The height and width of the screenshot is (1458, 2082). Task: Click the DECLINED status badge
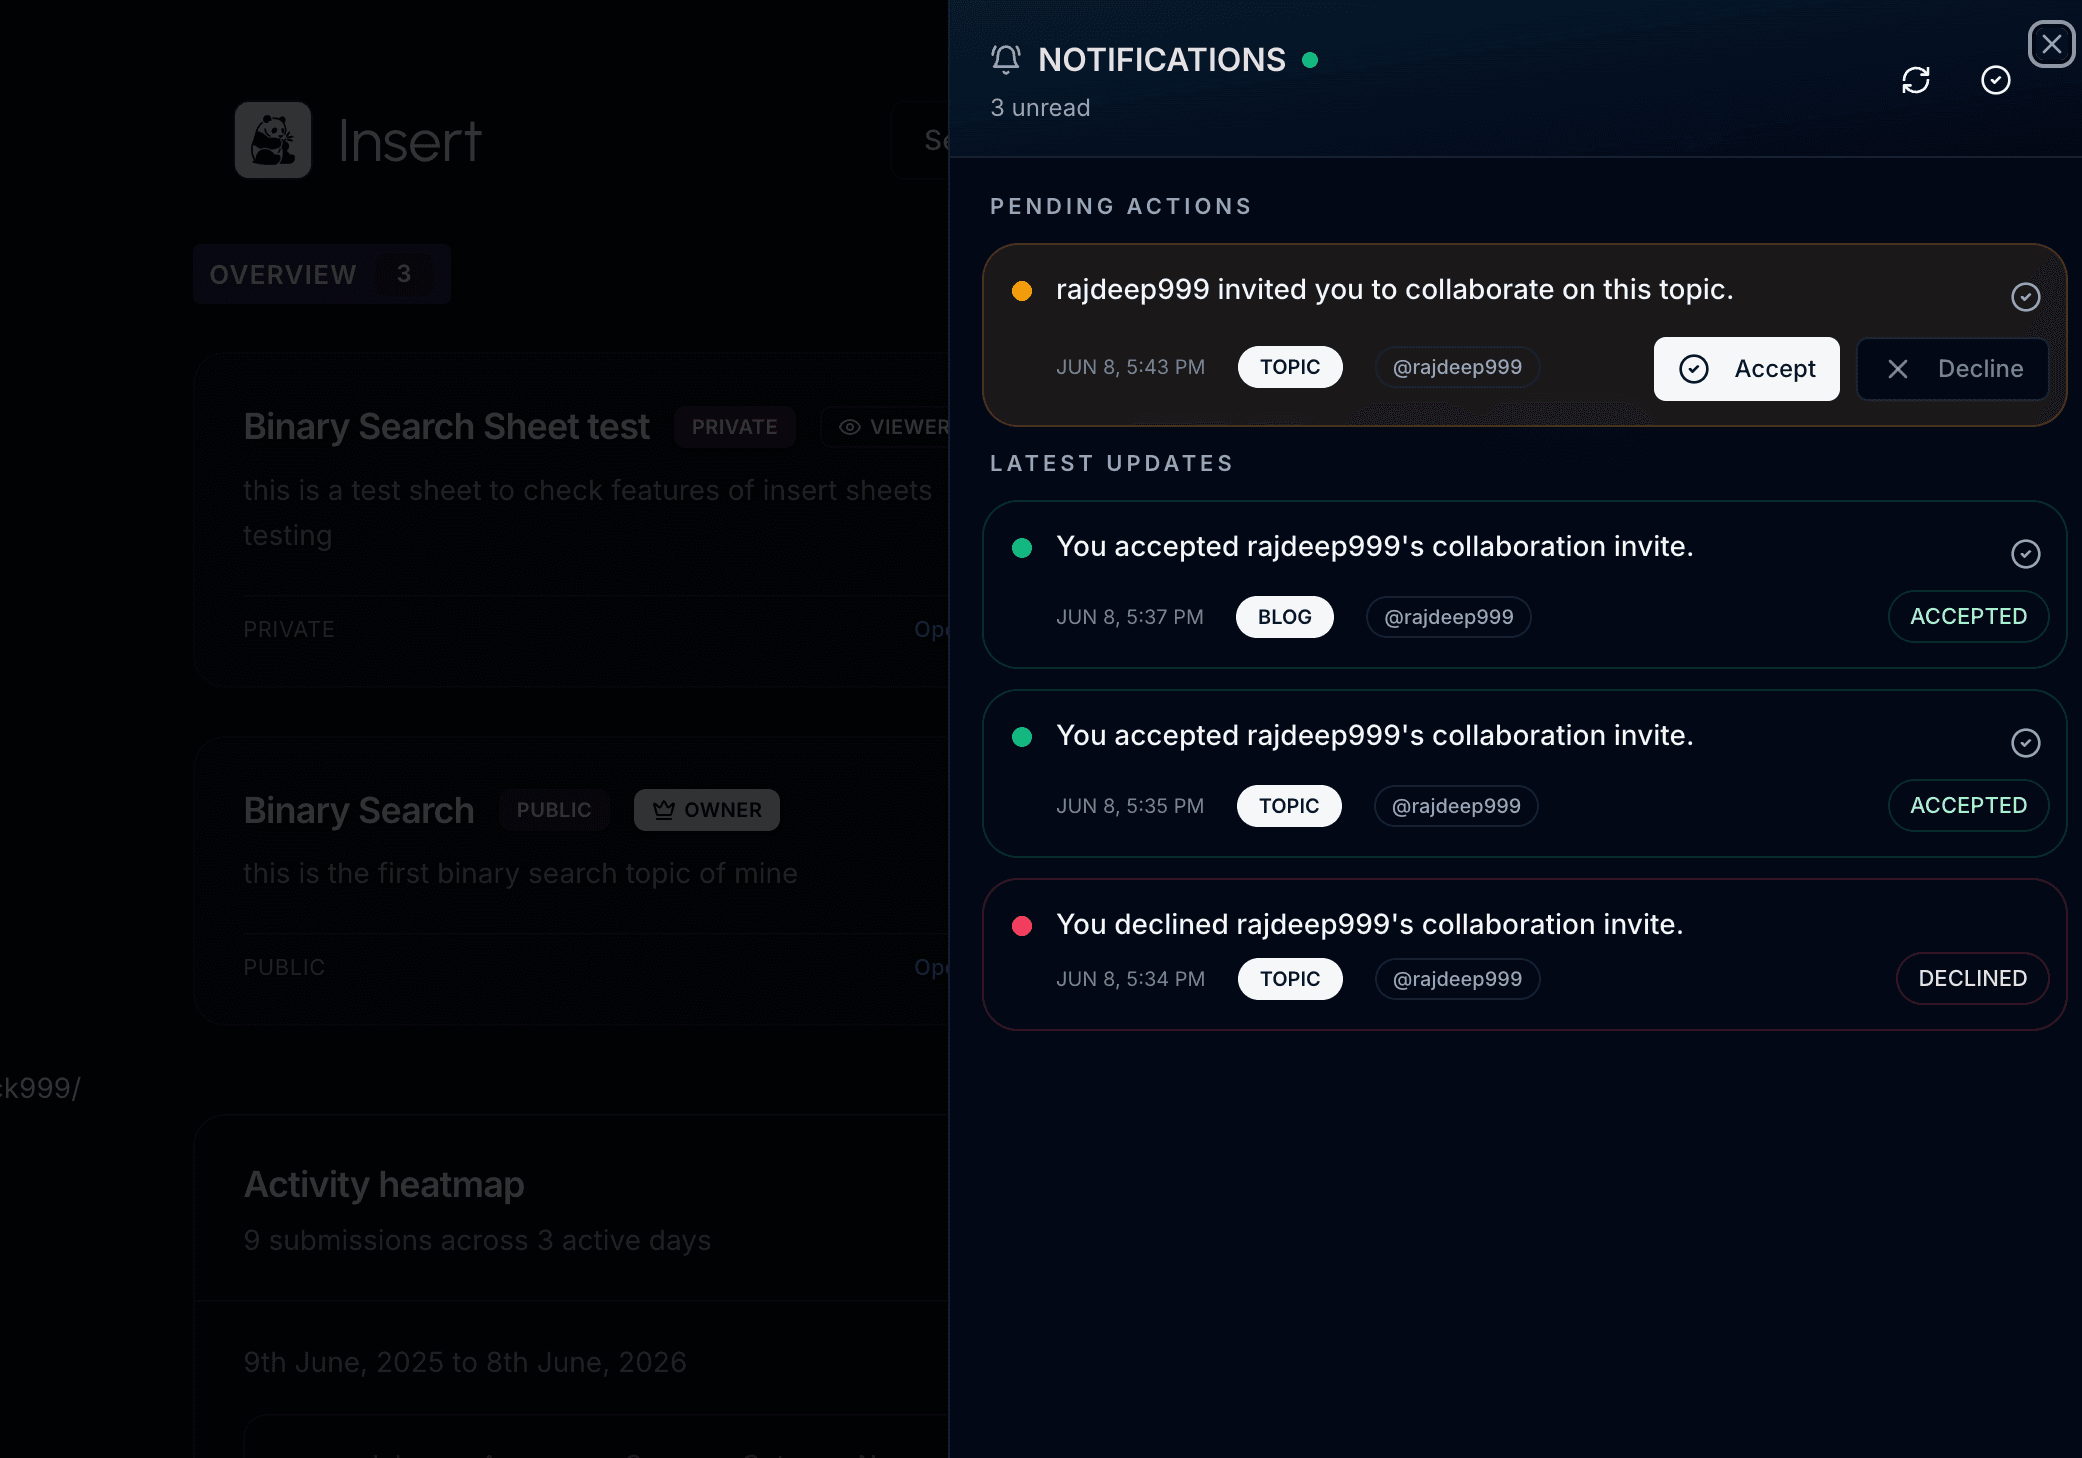pyautogui.click(x=1972, y=979)
